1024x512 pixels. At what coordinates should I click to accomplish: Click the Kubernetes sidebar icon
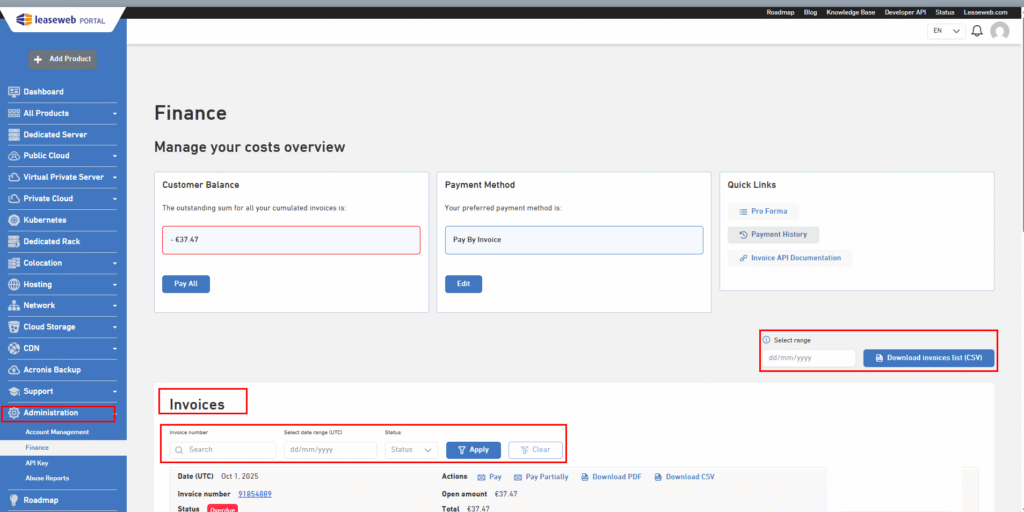tap(14, 220)
